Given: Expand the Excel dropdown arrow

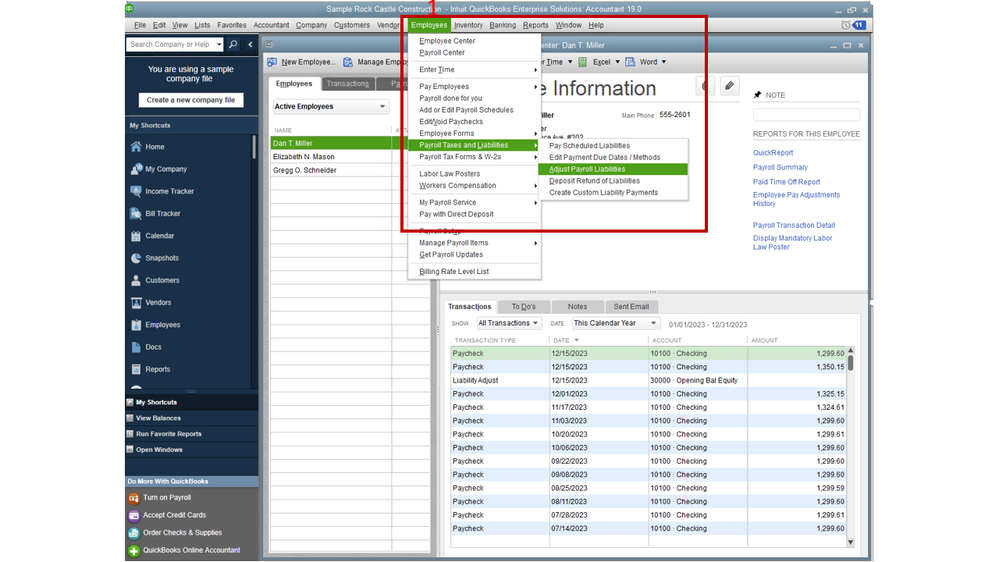Looking at the screenshot, I should 617,62.
